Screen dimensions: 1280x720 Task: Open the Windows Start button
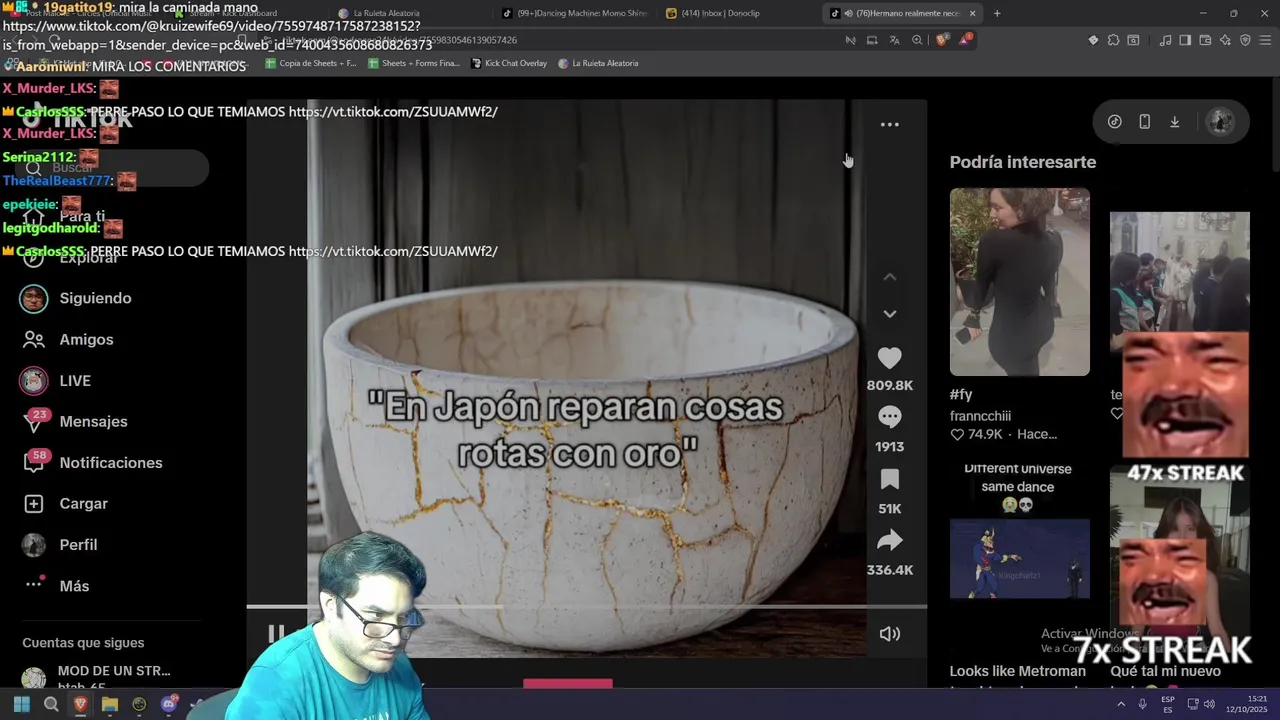(21, 704)
